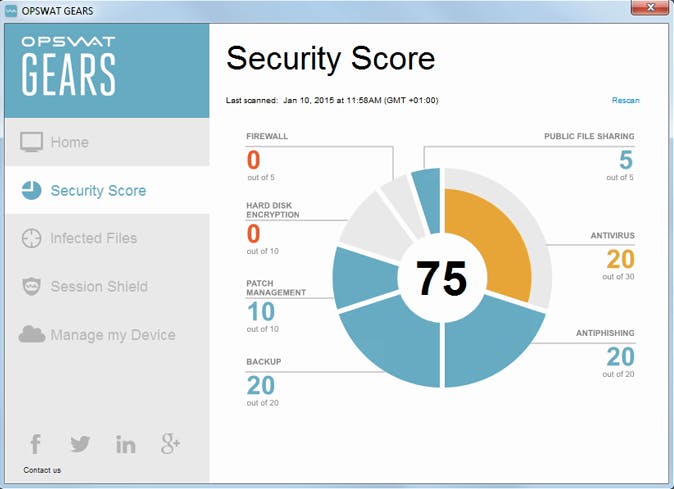
Task: Go to the Home tab
Action: click(x=107, y=142)
